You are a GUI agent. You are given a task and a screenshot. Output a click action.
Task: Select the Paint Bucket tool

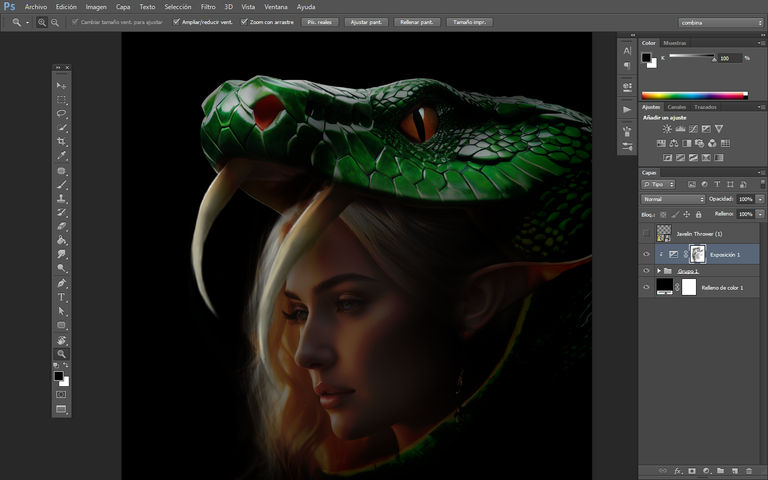(61, 240)
